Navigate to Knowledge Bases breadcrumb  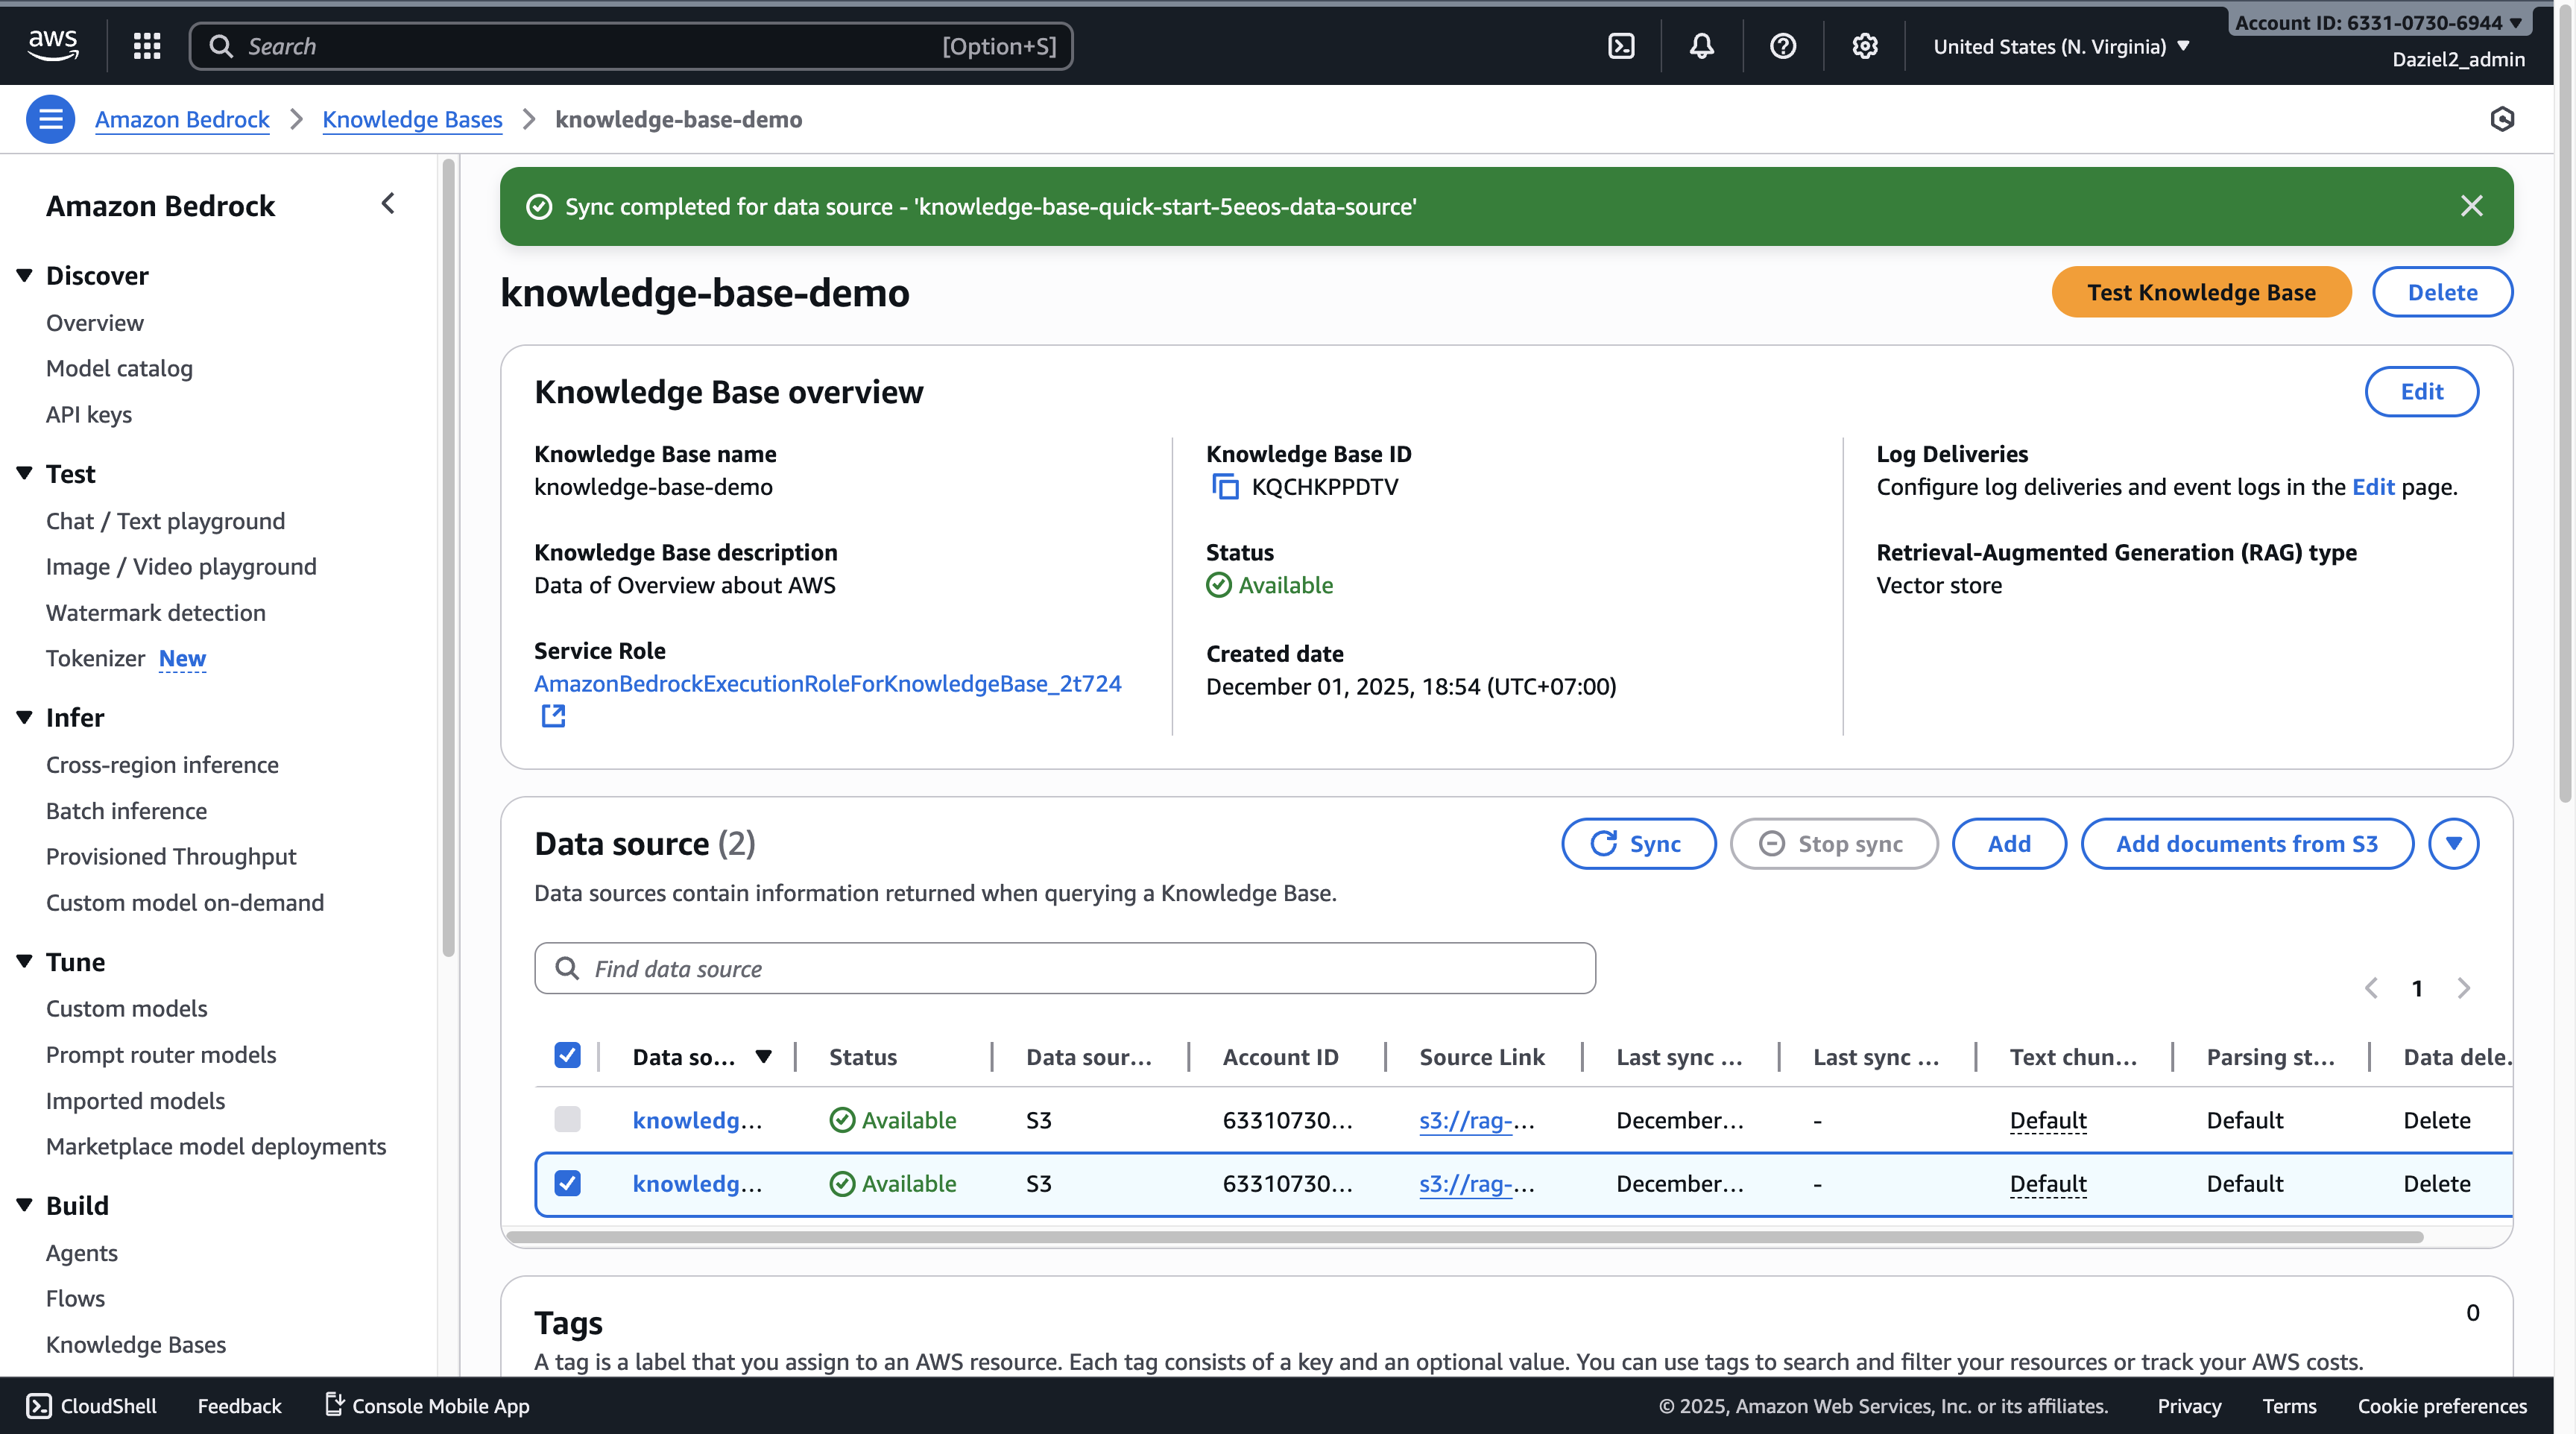[412, 119]
